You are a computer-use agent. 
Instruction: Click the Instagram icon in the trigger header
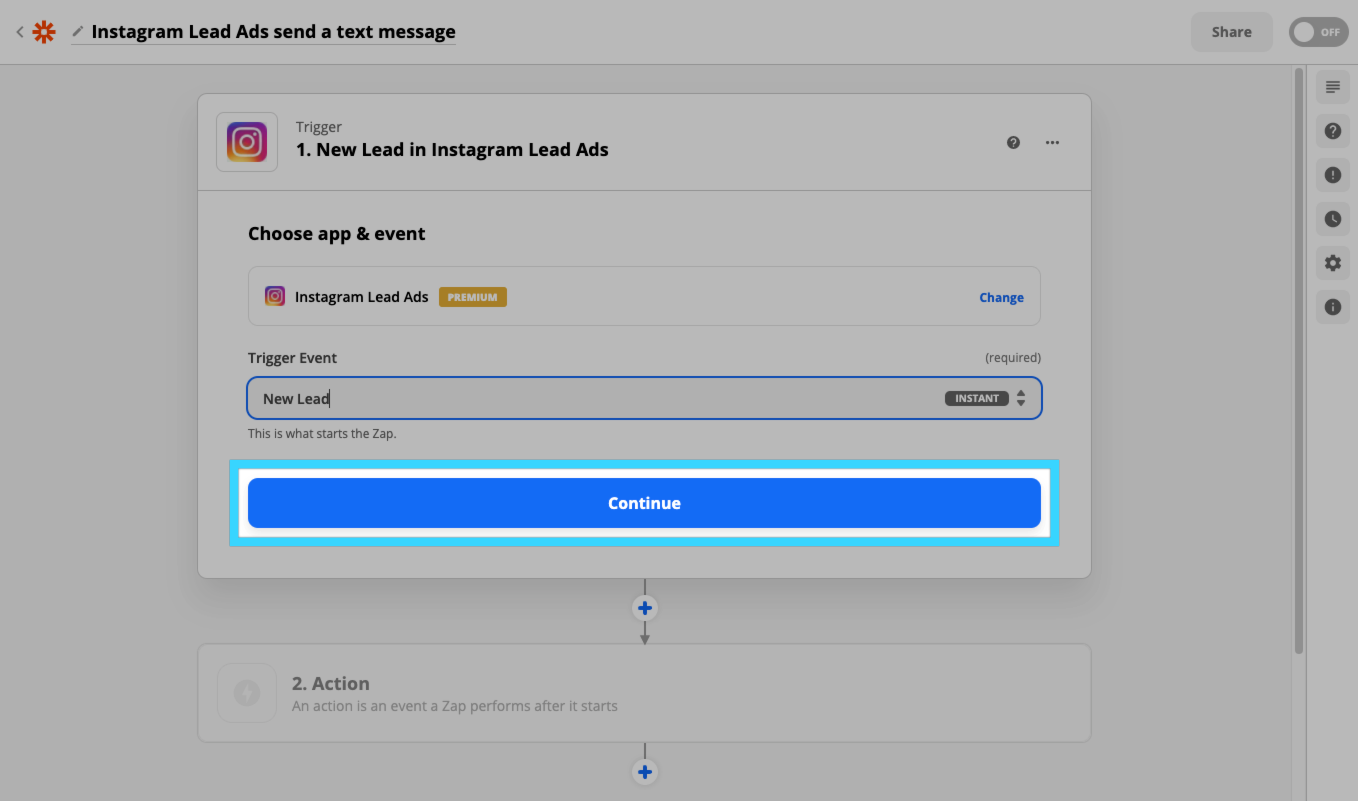click(x=247, y=142)
